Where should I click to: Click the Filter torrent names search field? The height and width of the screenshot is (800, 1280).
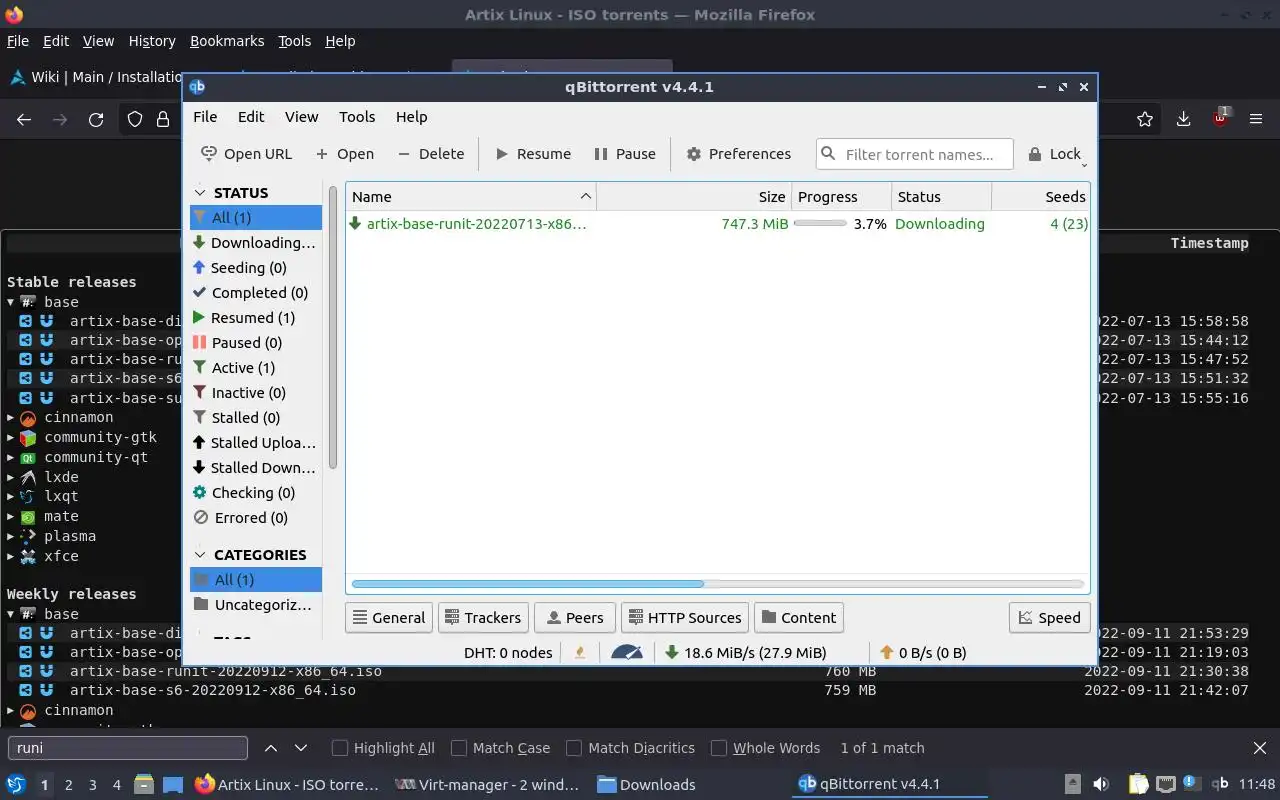point(914,154)
